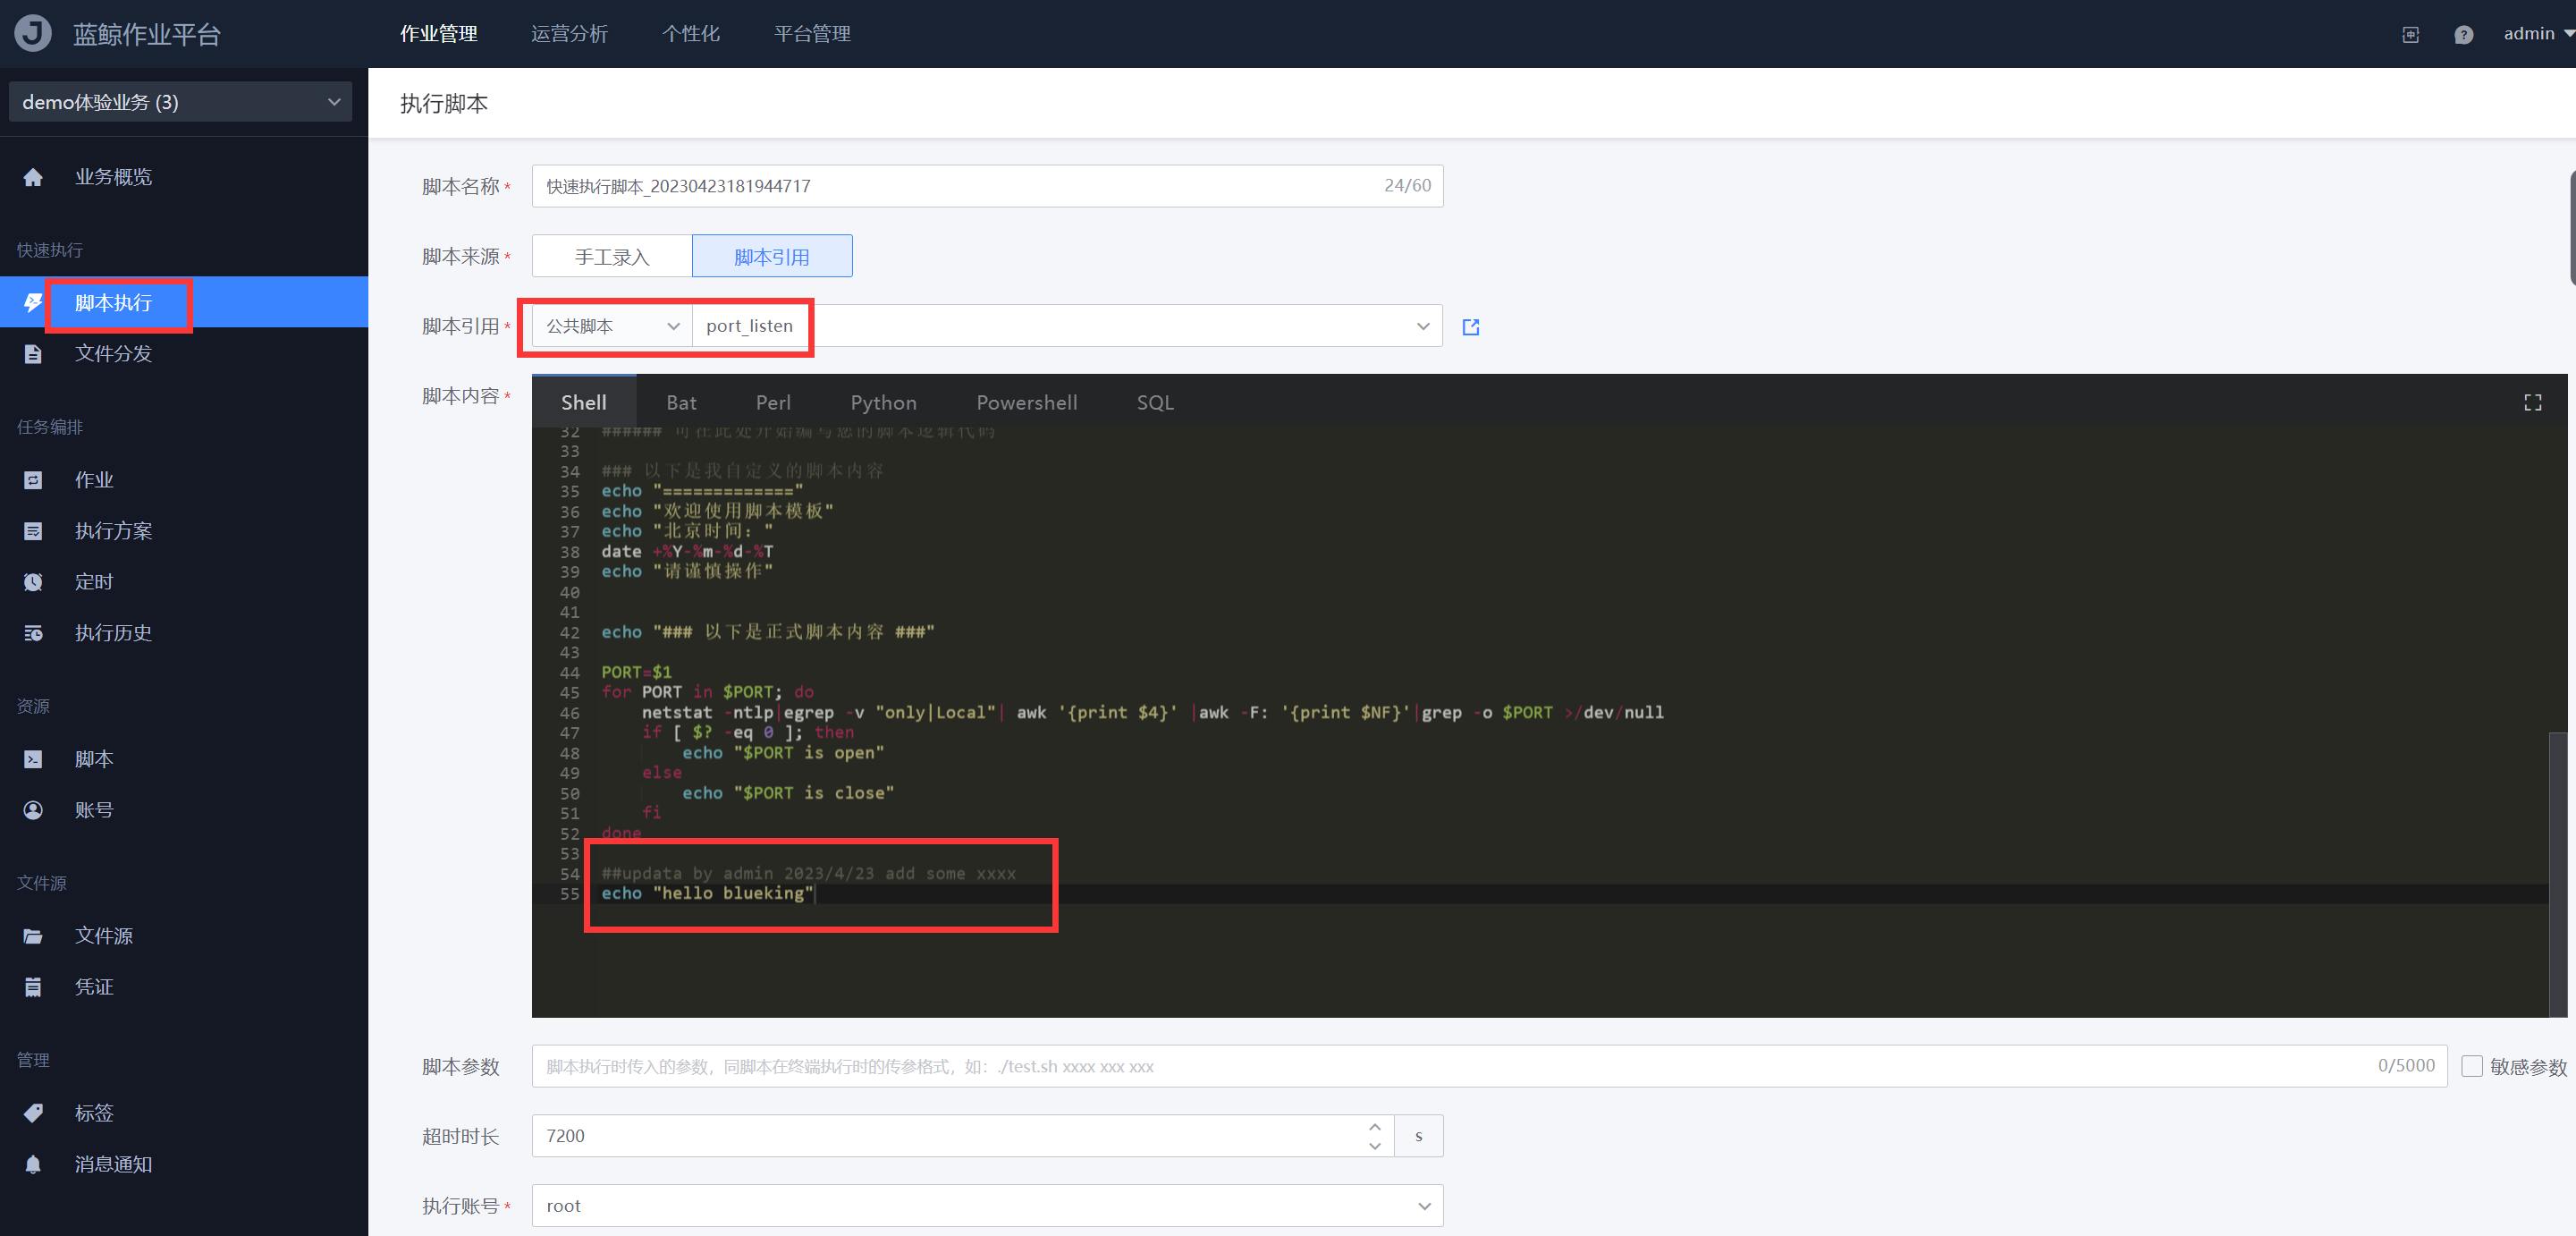
Task: Click the BlueKing job platform logo
Action: [33, 33]
